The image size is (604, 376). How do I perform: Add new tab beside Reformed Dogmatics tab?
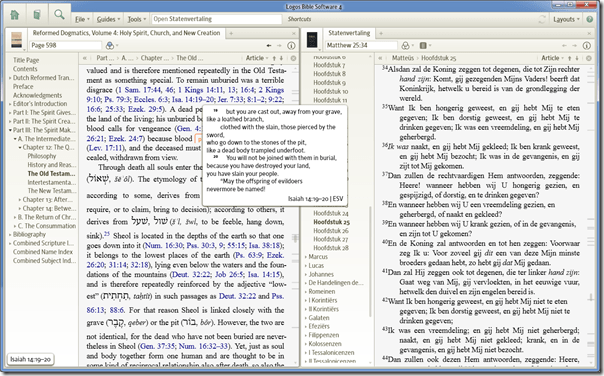click(231, 34)
